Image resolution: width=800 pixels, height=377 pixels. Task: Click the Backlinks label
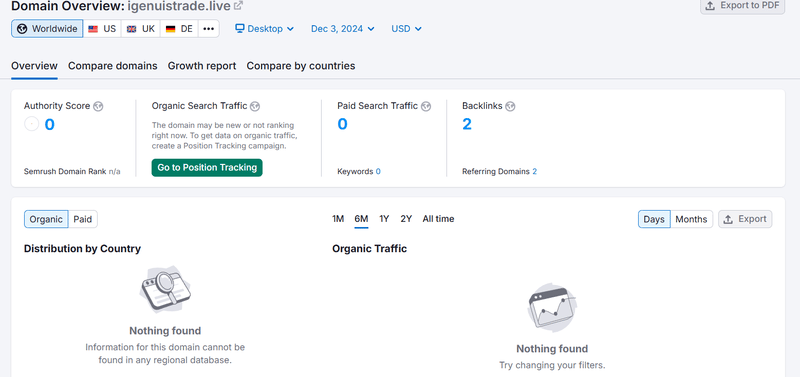(482, 106)
